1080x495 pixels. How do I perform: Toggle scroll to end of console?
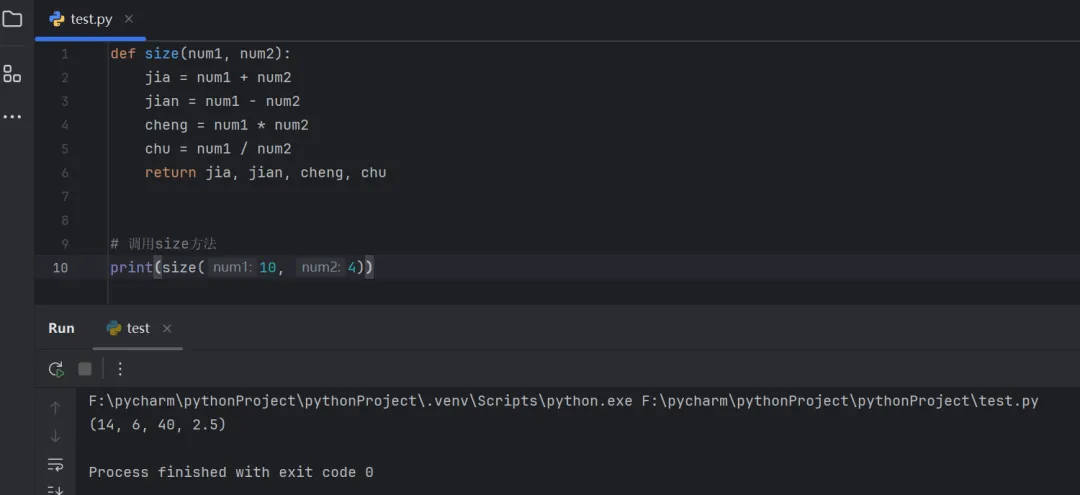(x=56, y=488)
